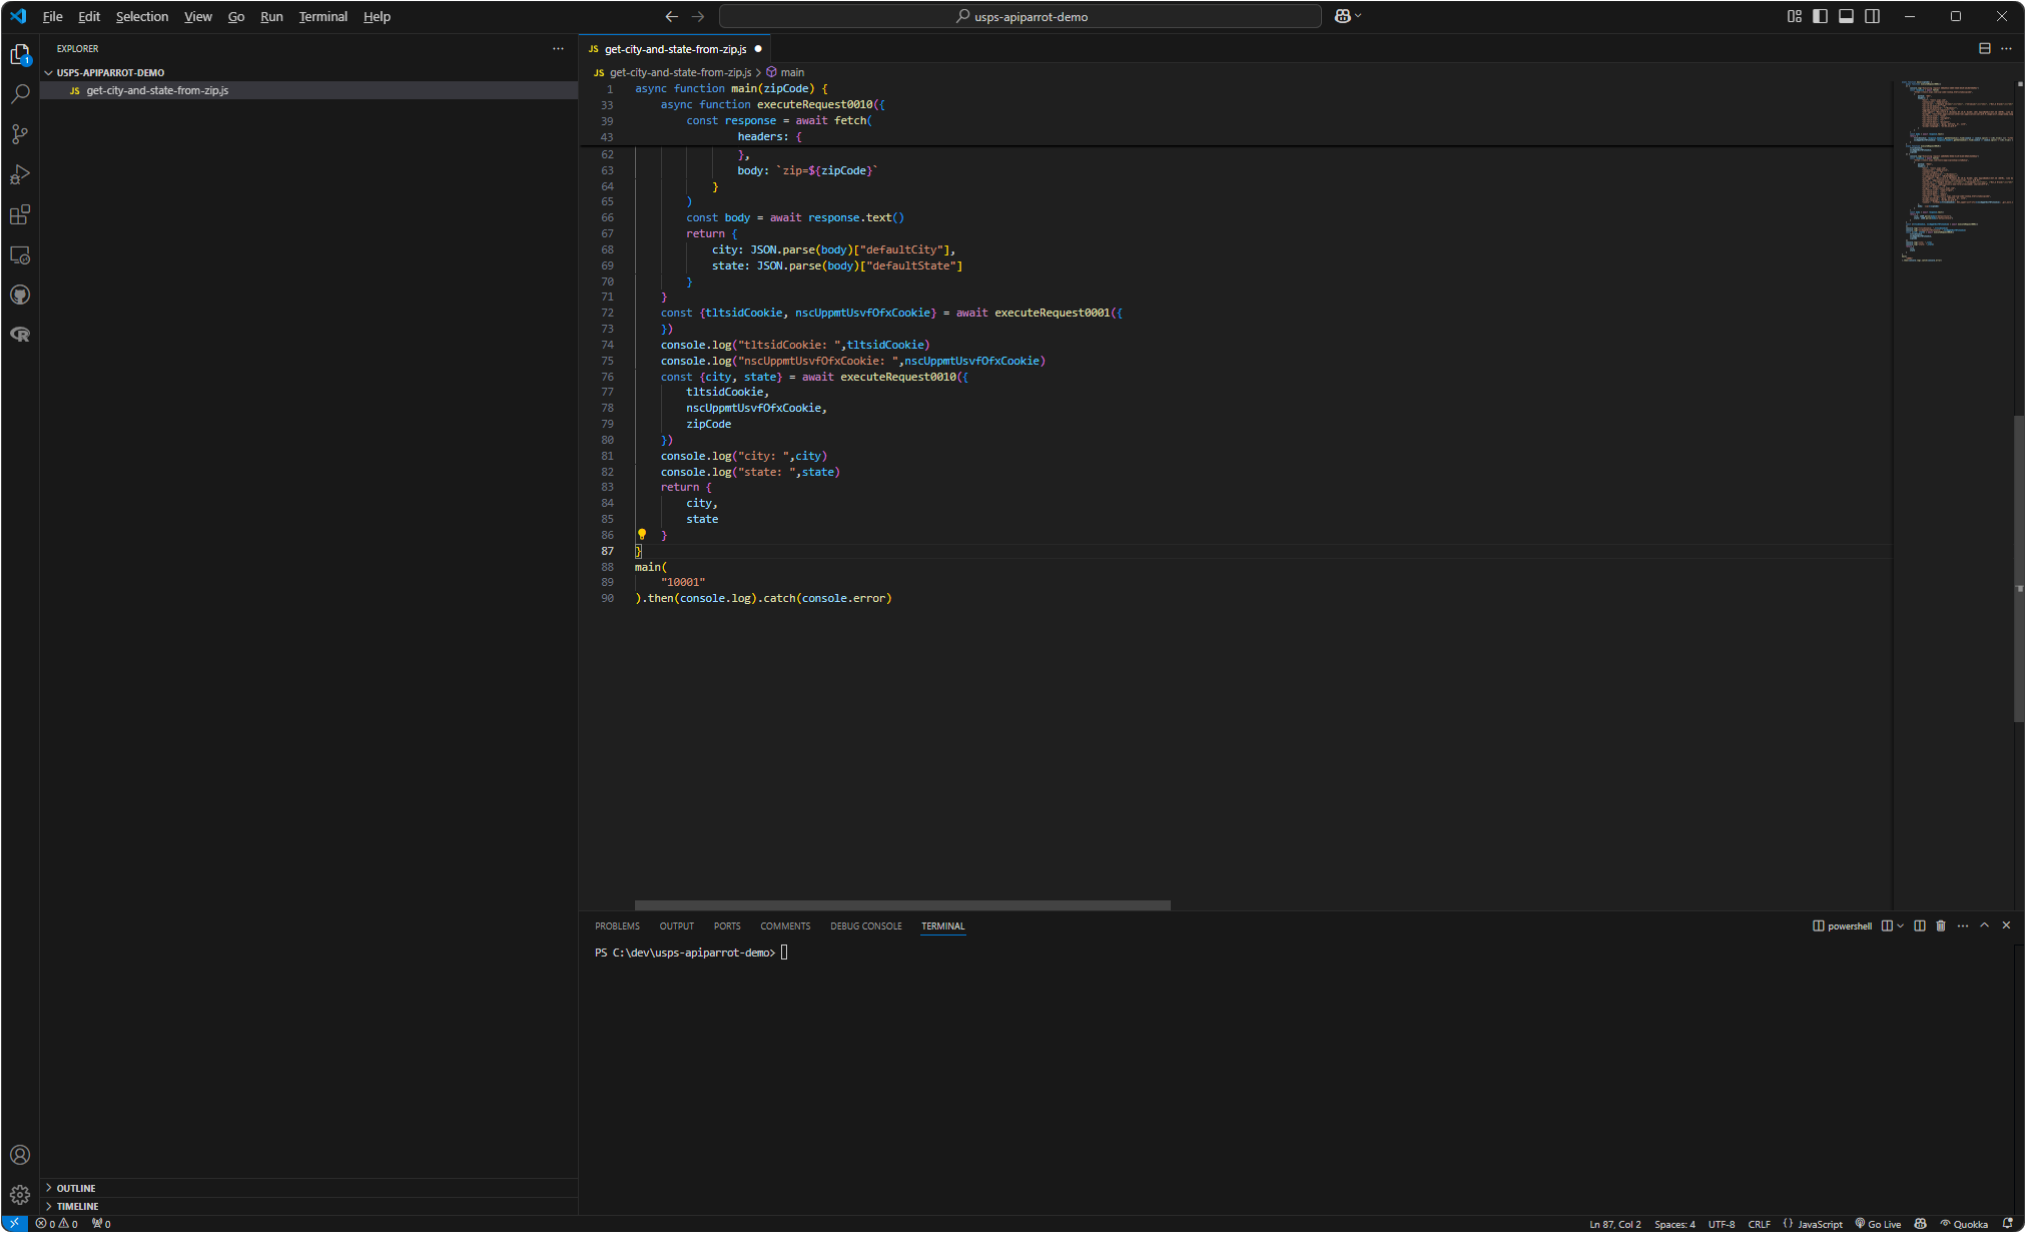Close the terminal panel
The image size is (2026, 1233).
[2006, 926]
